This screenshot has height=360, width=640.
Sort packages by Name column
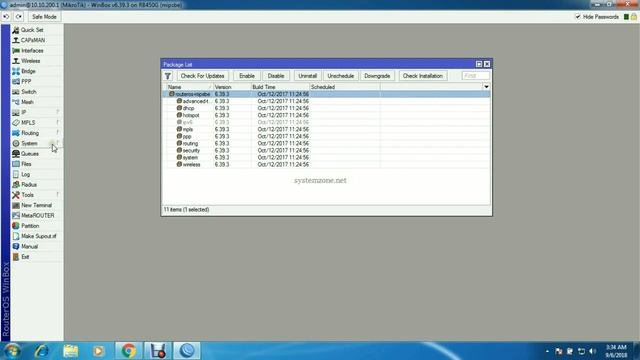tap(190, 87)
